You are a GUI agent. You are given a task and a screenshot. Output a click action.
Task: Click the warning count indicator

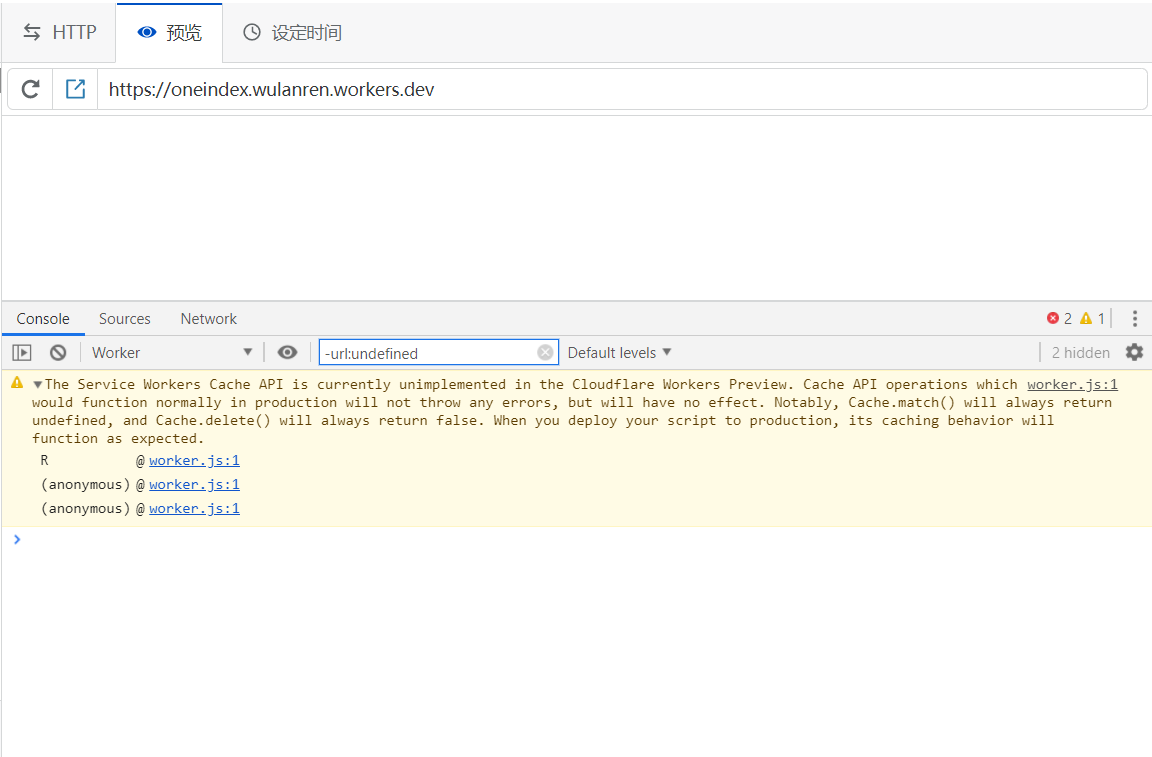point(1091,318)
